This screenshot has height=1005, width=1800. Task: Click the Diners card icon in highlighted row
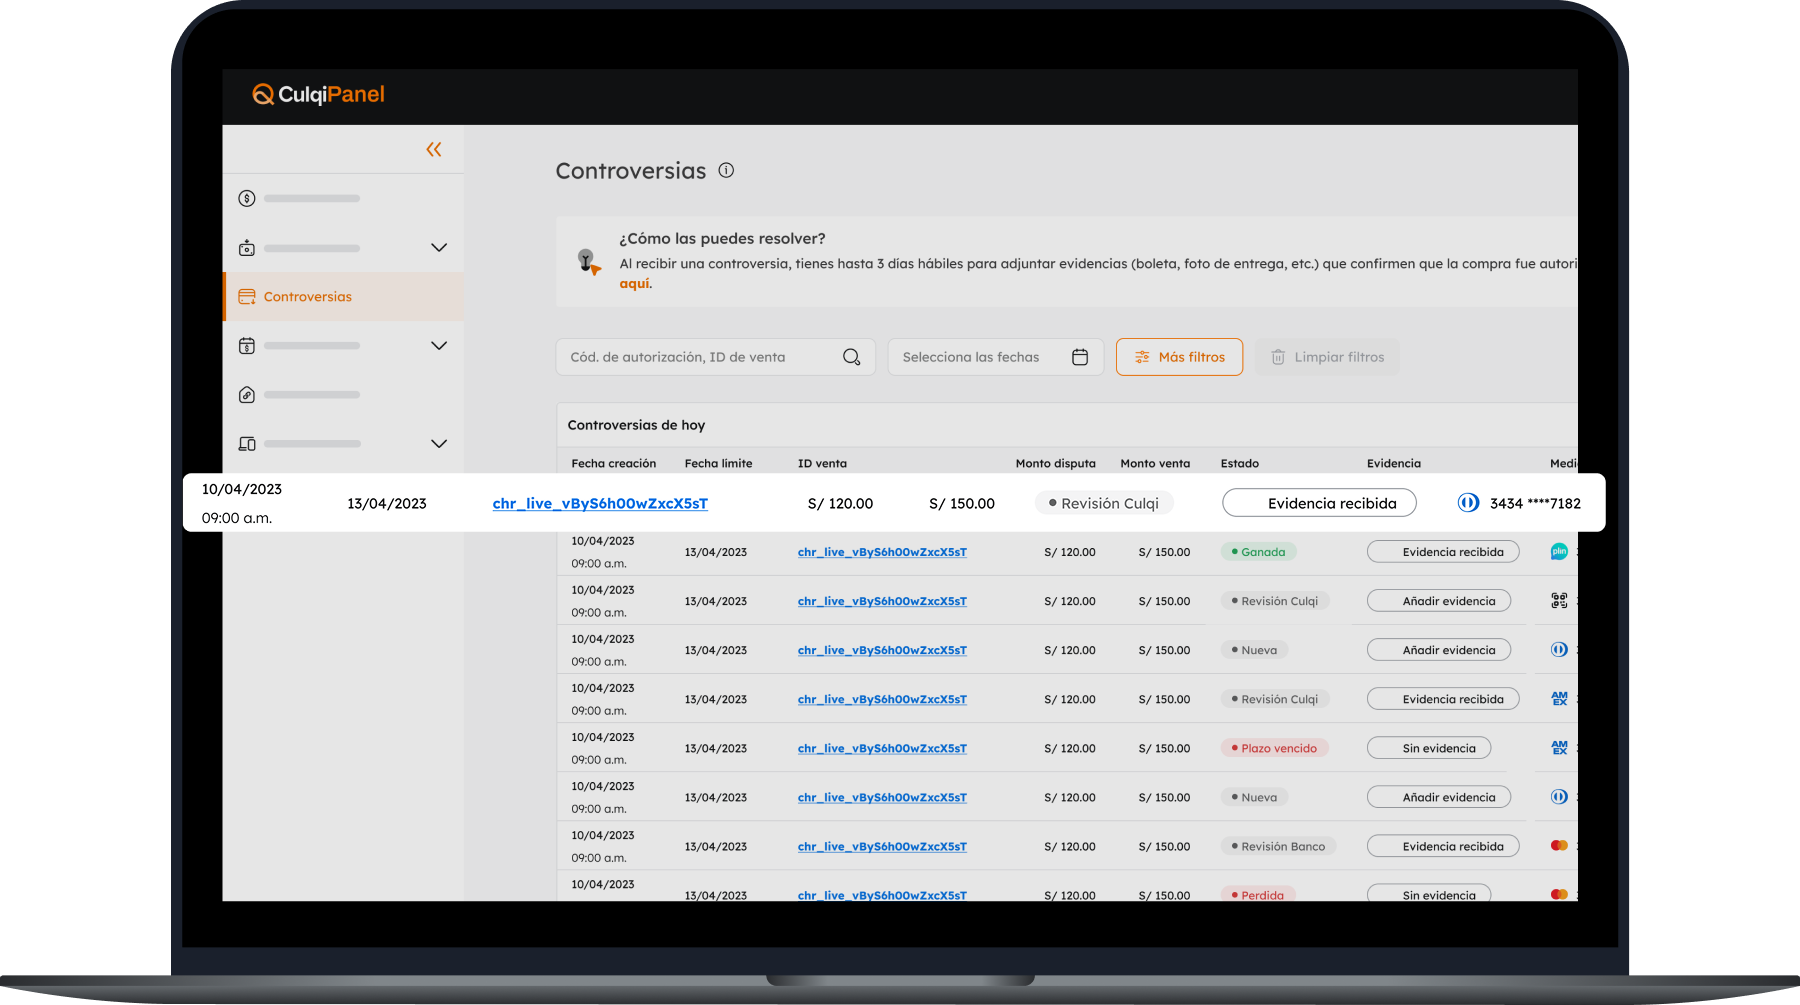coord(1468,503)
